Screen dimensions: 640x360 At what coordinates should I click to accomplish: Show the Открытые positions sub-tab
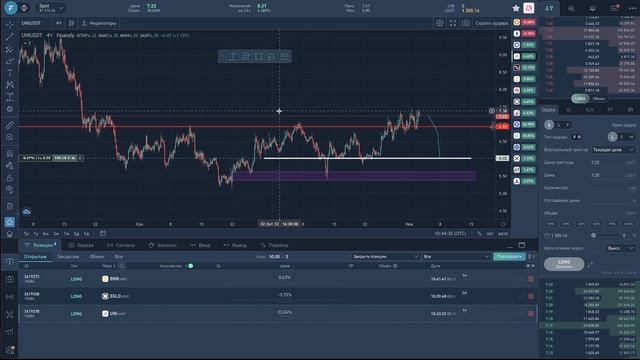pyautogui.click(x=35, y=257)
